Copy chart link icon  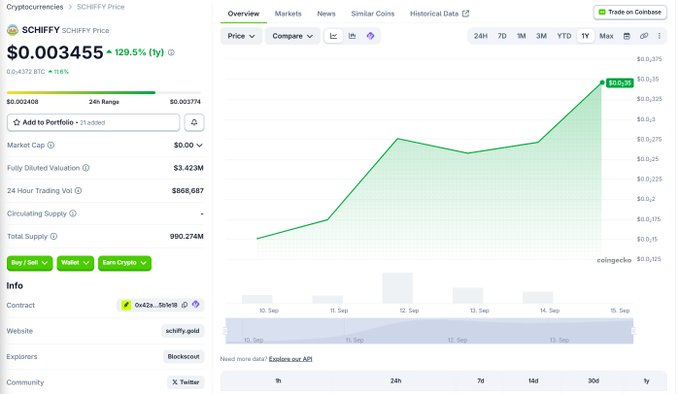(x=644, y=36)
